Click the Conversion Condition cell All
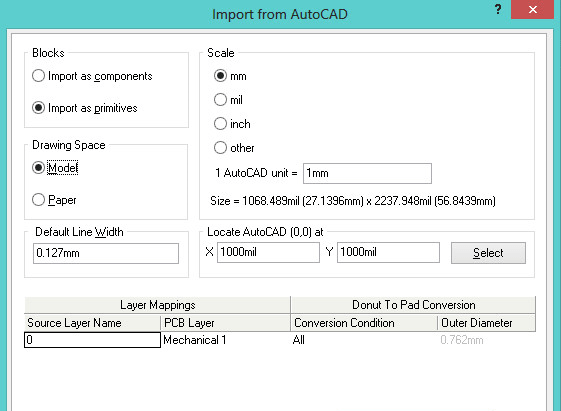The image size is (561, 411). point(364,340)
